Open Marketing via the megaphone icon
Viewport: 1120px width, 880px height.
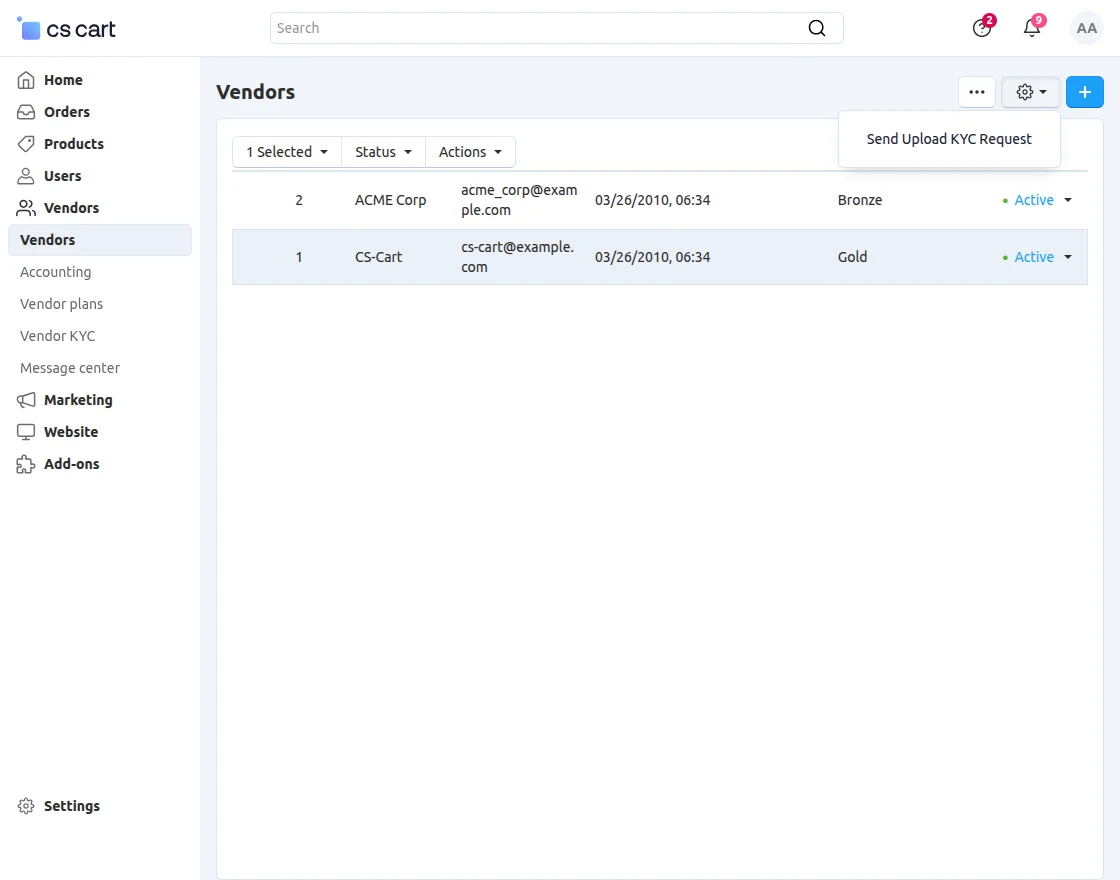point(26,400)
